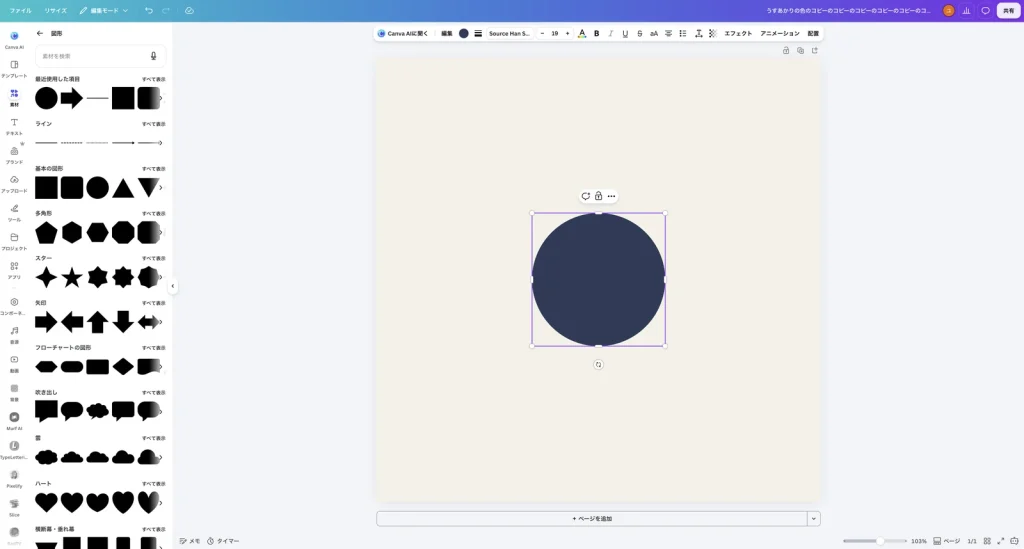Viewport: 1024px width, 549px height.
Task: Open the Brand (ブランド) sidebar panel
Action: [14, 155]
